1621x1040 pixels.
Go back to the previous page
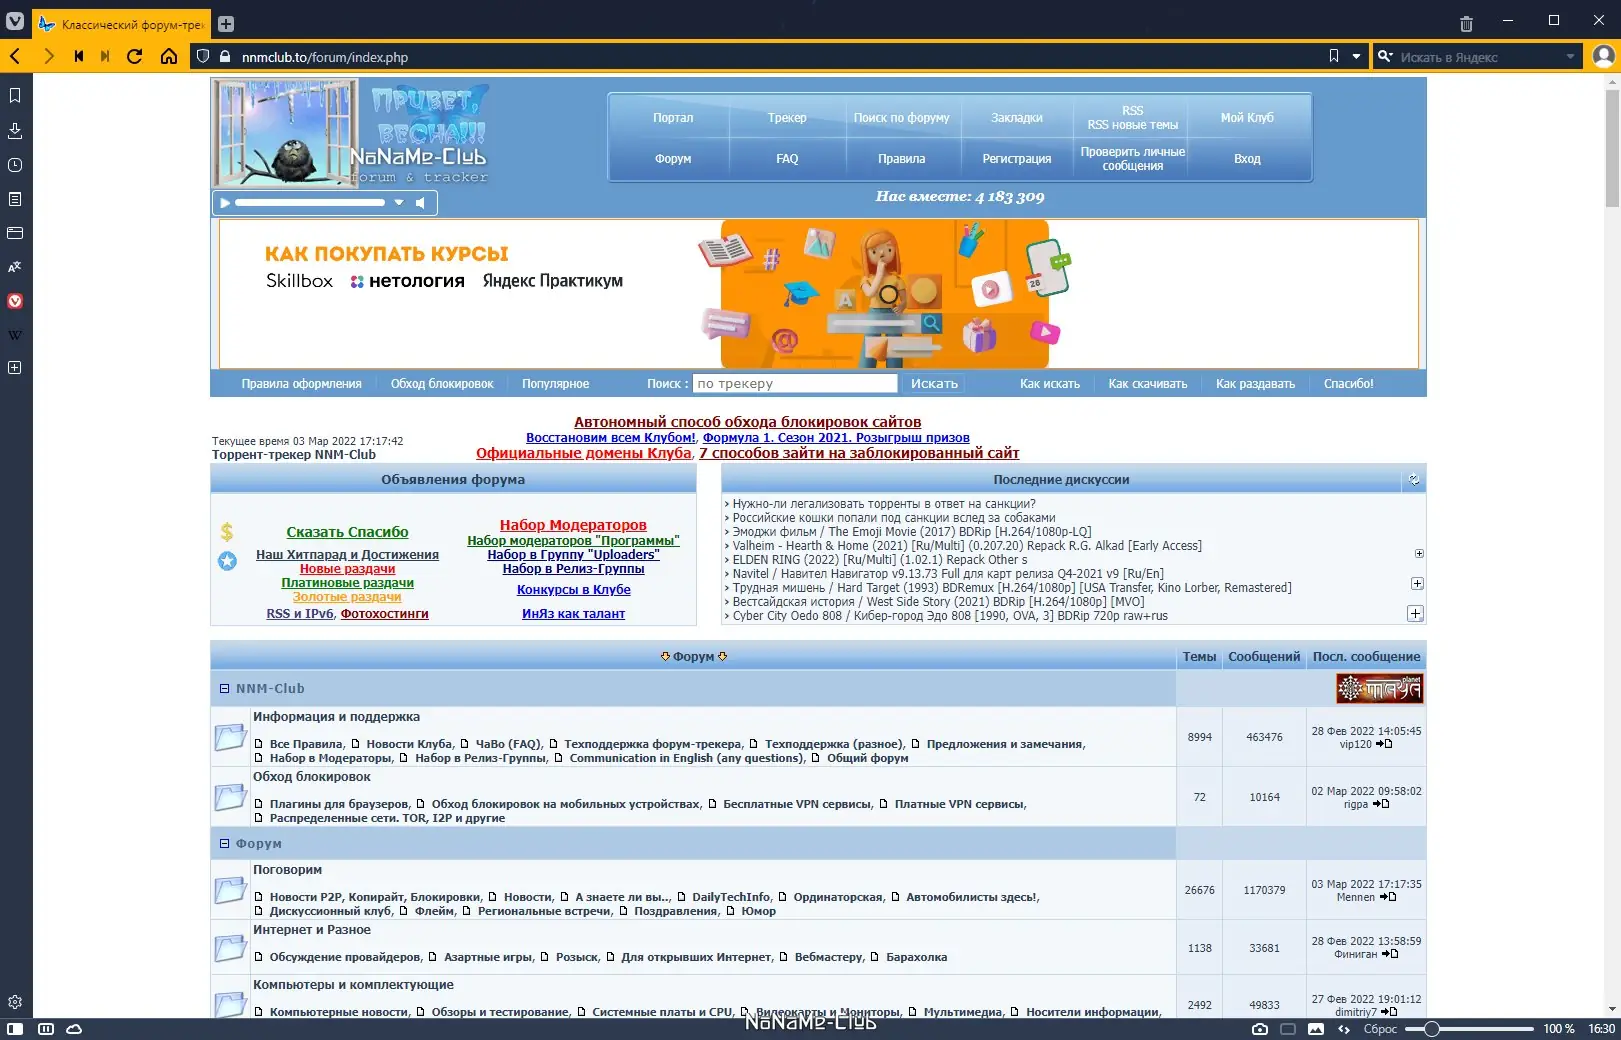pyautogui.click(x=15, y=57)
